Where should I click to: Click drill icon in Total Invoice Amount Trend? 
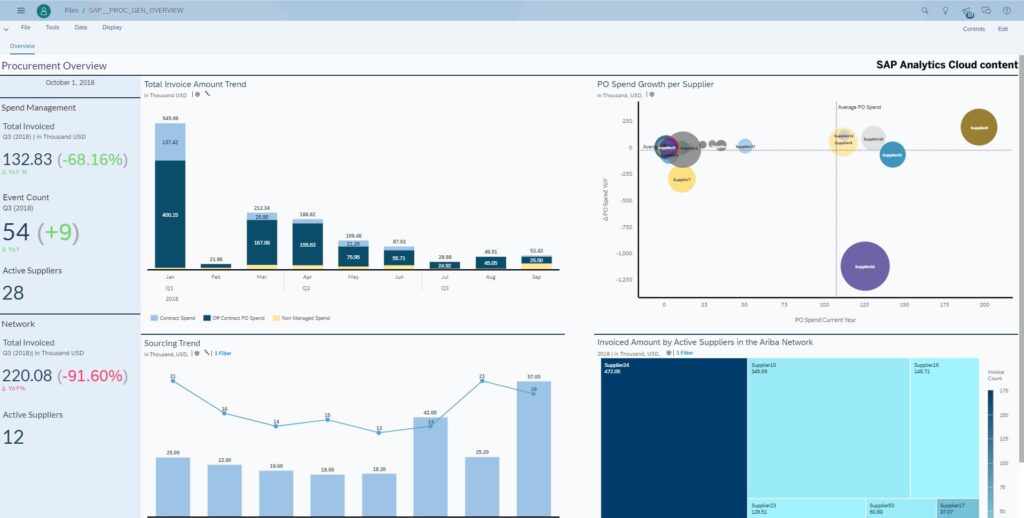click(208, 95)
